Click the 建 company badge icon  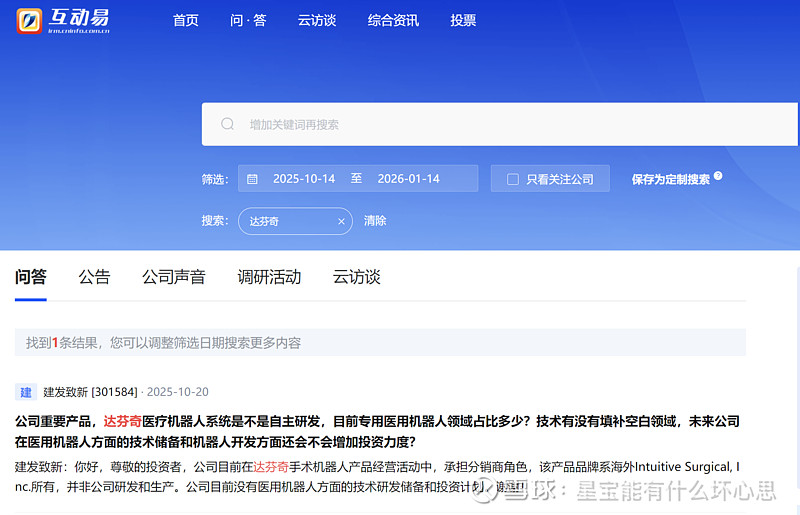coord(26,392)
